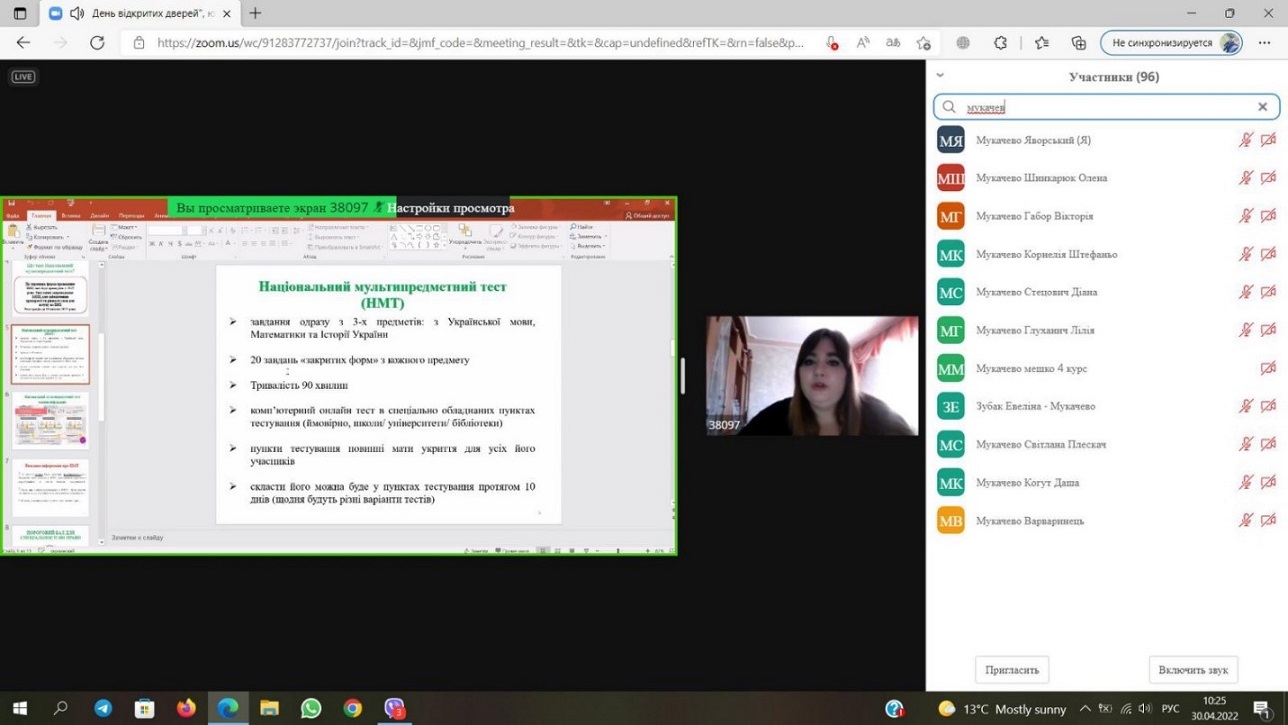Select participant Мукачево Глуханич Лілія
The height and width of the screenshot is (725, 1288).
click(x=1106, y=330)
